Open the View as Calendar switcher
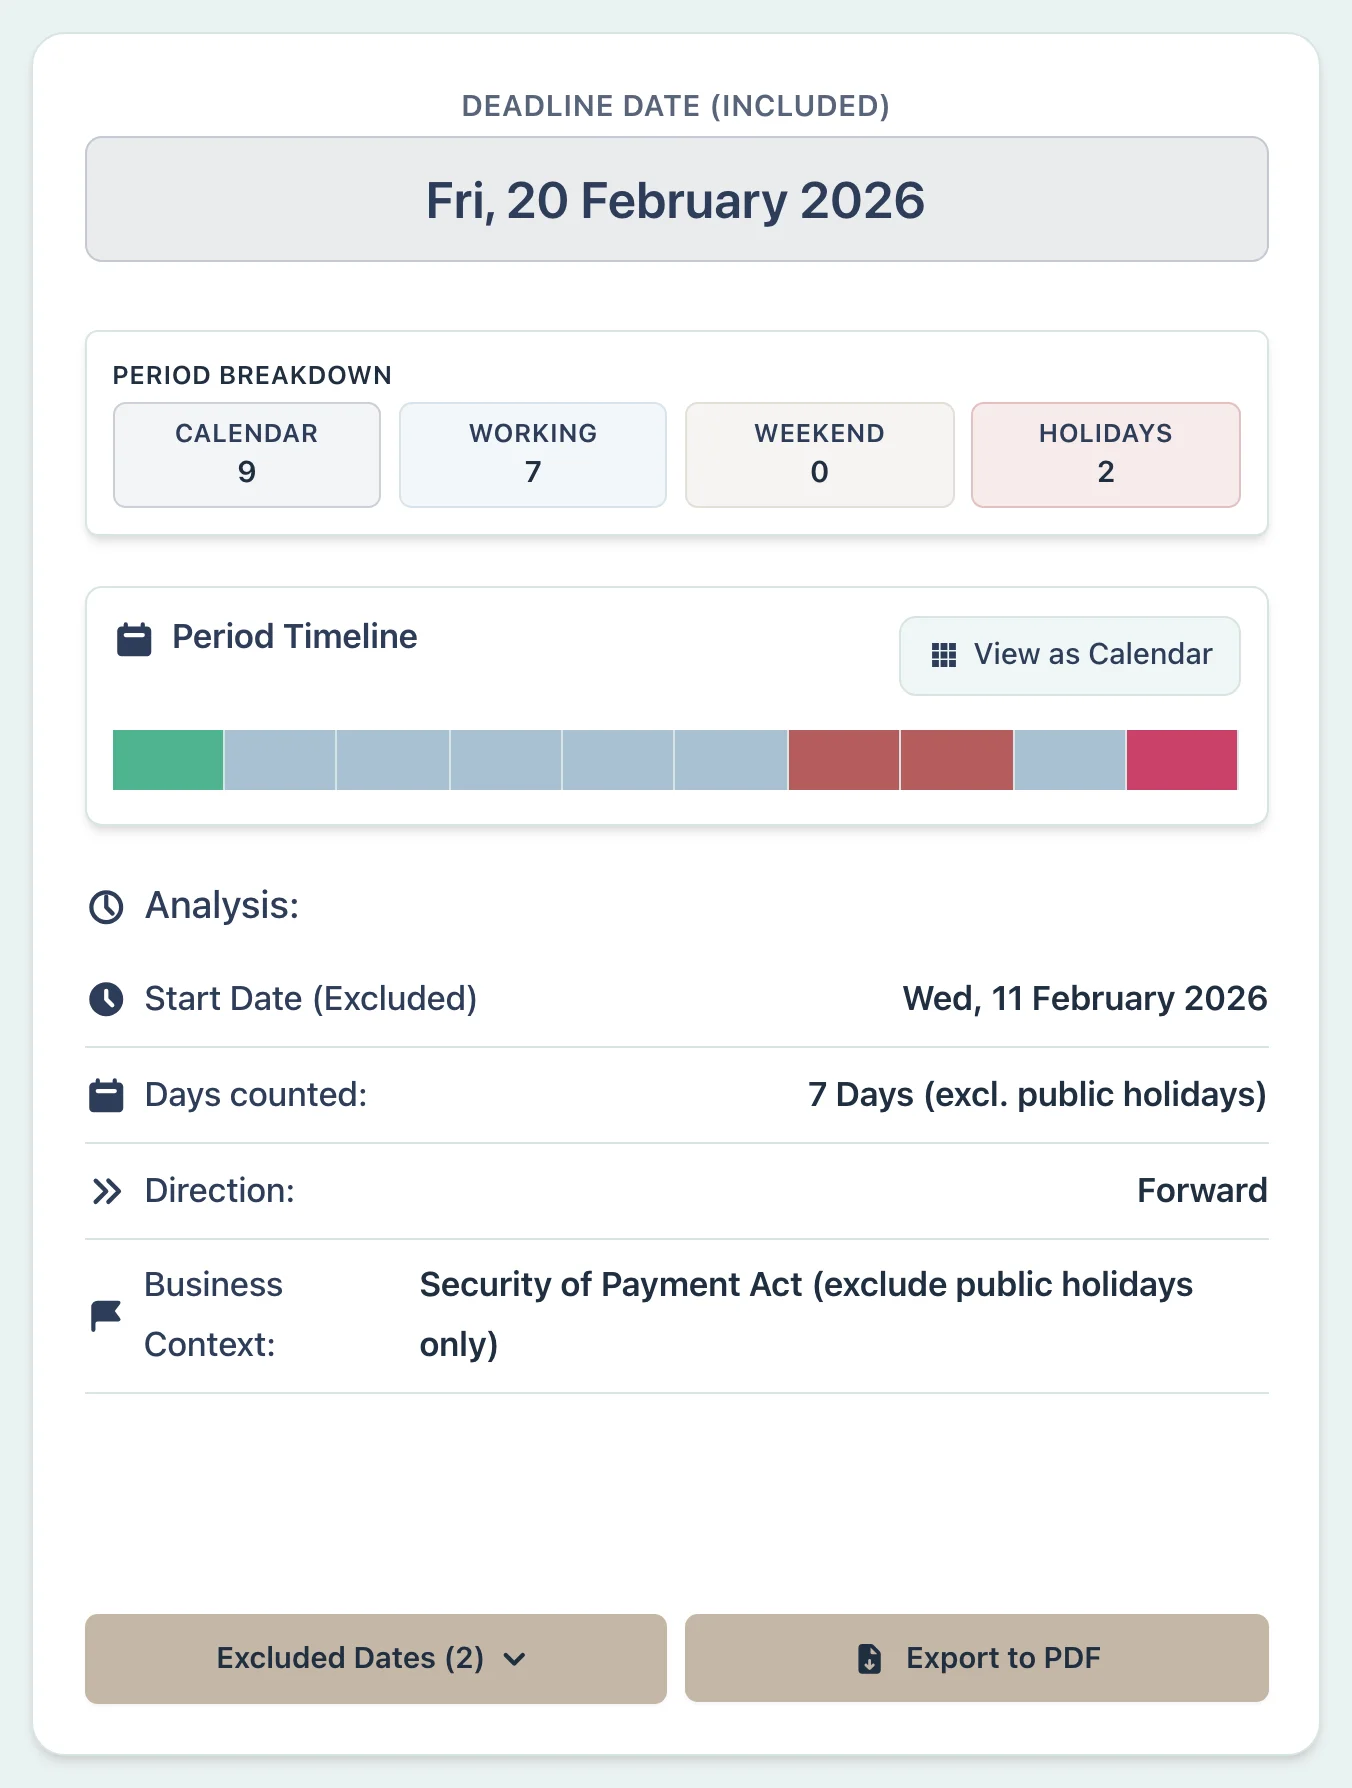This screenshot has height=1788, width=1352. click(x=1069, y=655)
